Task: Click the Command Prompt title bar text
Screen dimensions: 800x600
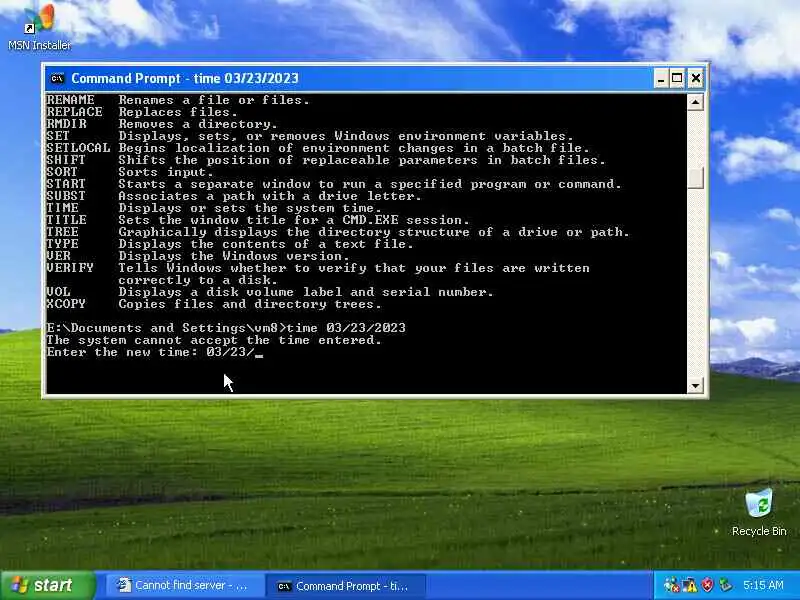Action: [x=185, y=78]
